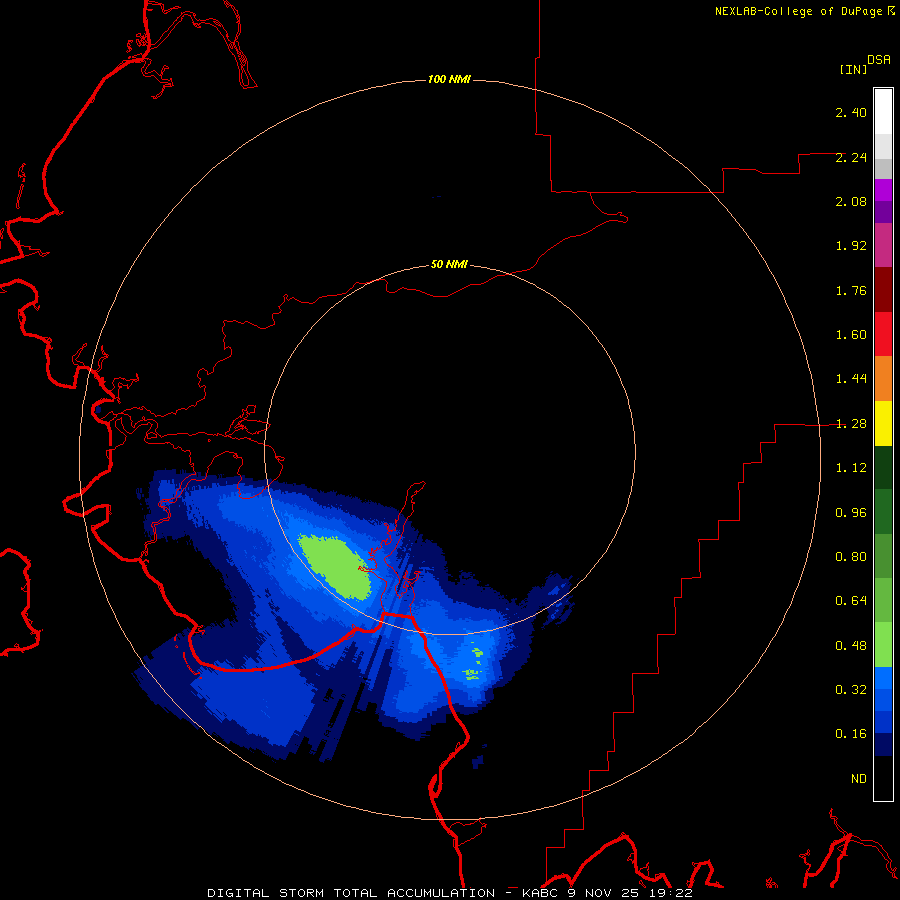Select the 2.24 legend value

(851, 157)
